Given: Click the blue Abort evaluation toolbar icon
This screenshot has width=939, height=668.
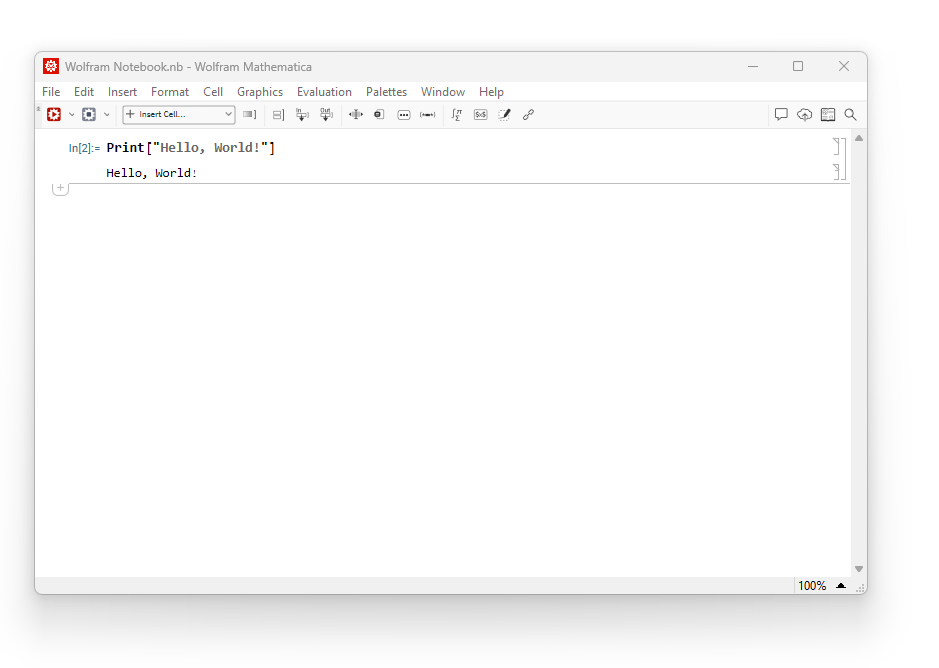Looking at the screenshot, I should [89, 114].
